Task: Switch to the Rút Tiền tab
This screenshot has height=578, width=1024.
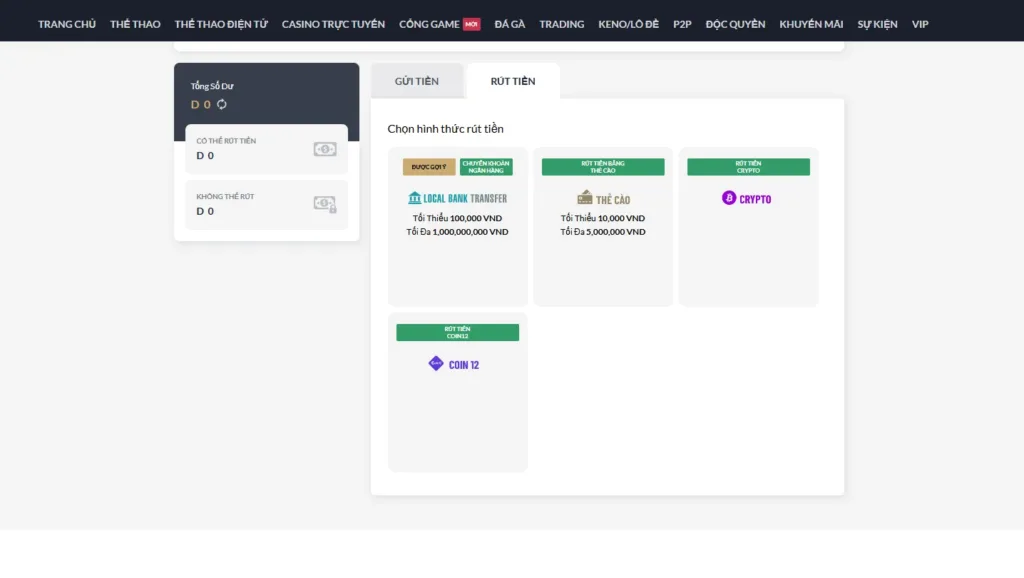Action: 512,81
